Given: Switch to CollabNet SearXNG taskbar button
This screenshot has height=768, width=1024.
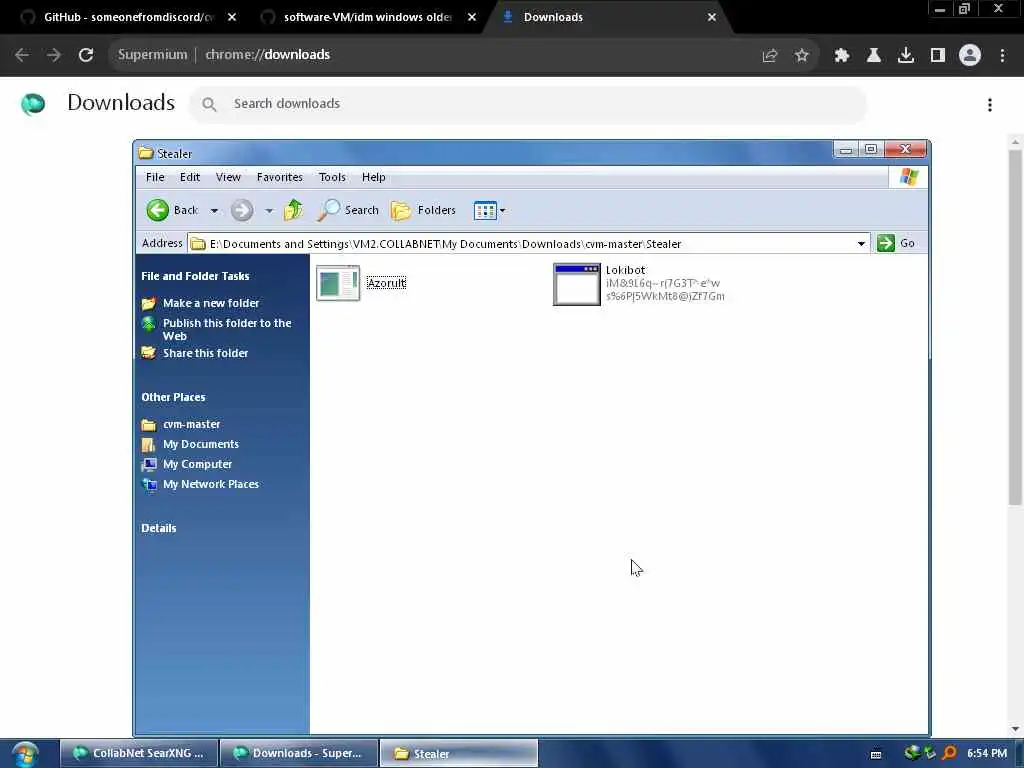Looking at the screenshot, I should (139, 753).
